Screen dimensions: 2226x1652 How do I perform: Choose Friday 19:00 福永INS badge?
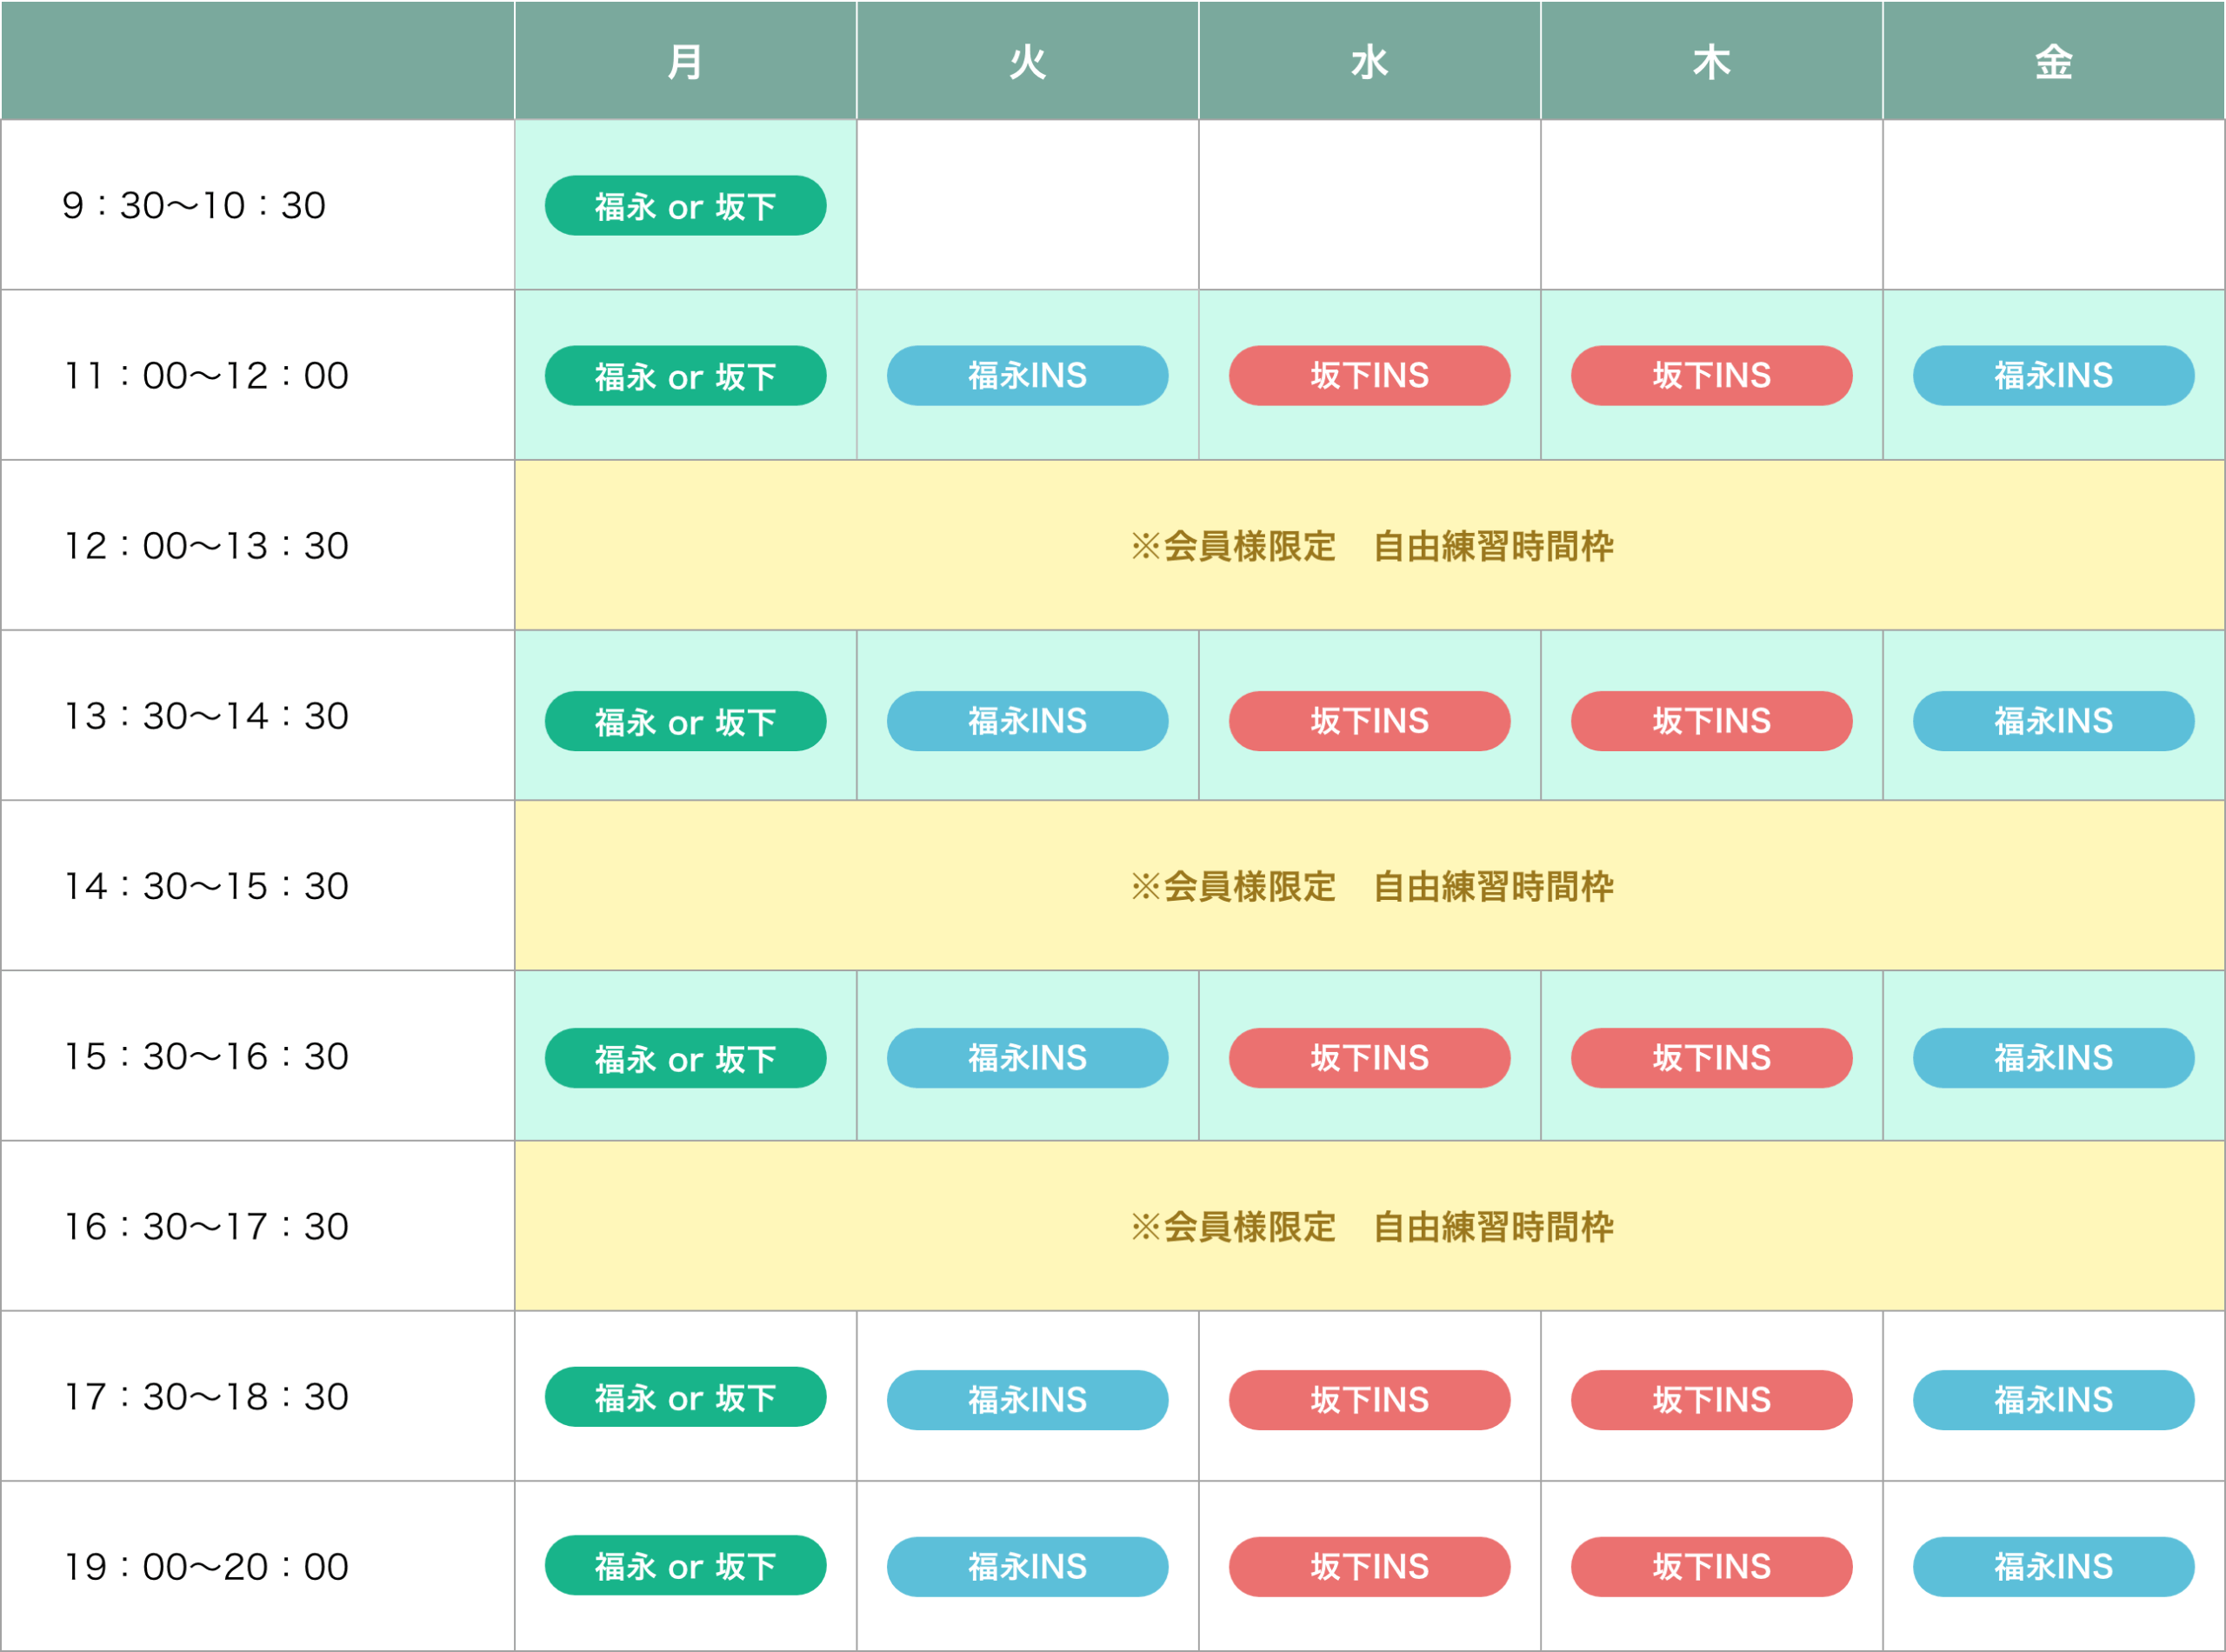coord(2053,1567)
